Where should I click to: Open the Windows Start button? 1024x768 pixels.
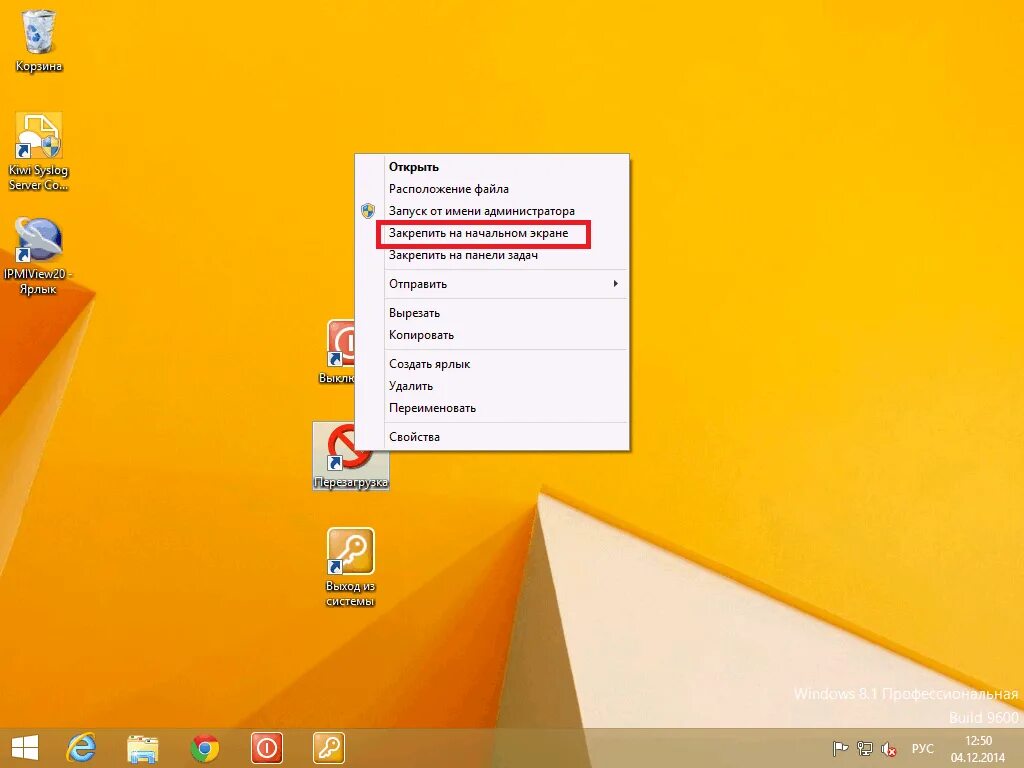click(x=25, y=748)
